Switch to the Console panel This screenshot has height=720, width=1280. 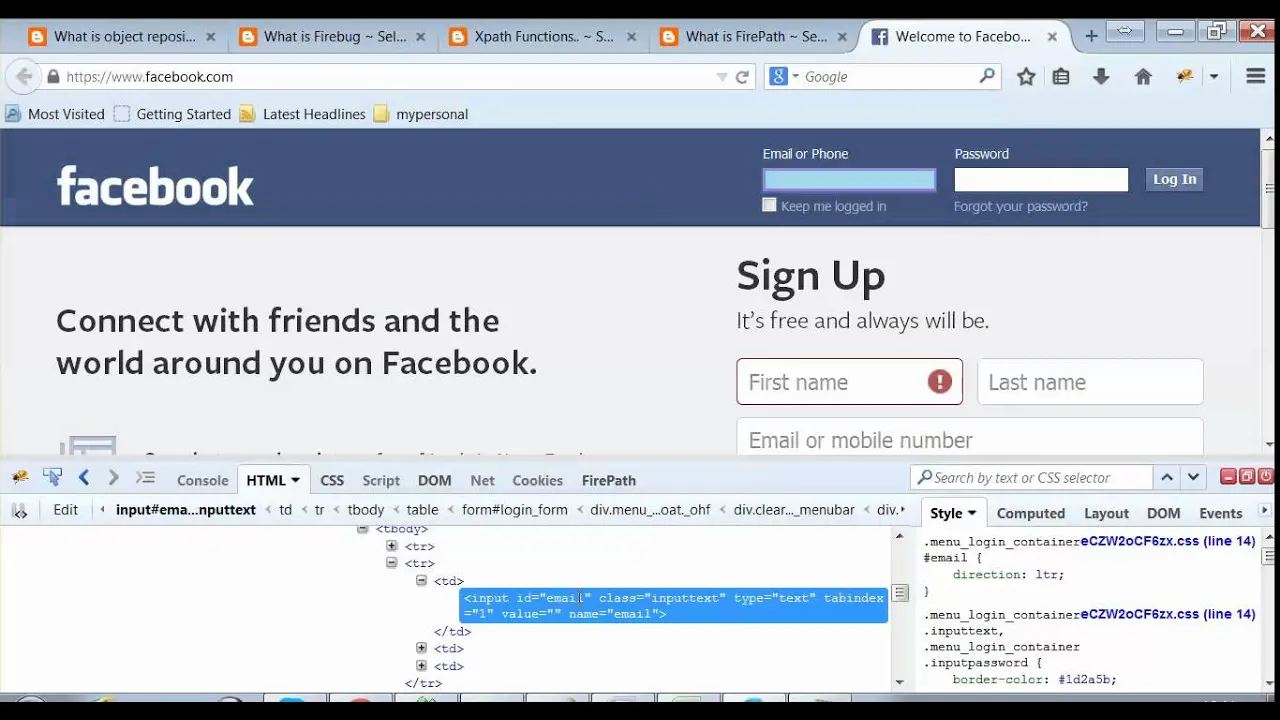203,480
